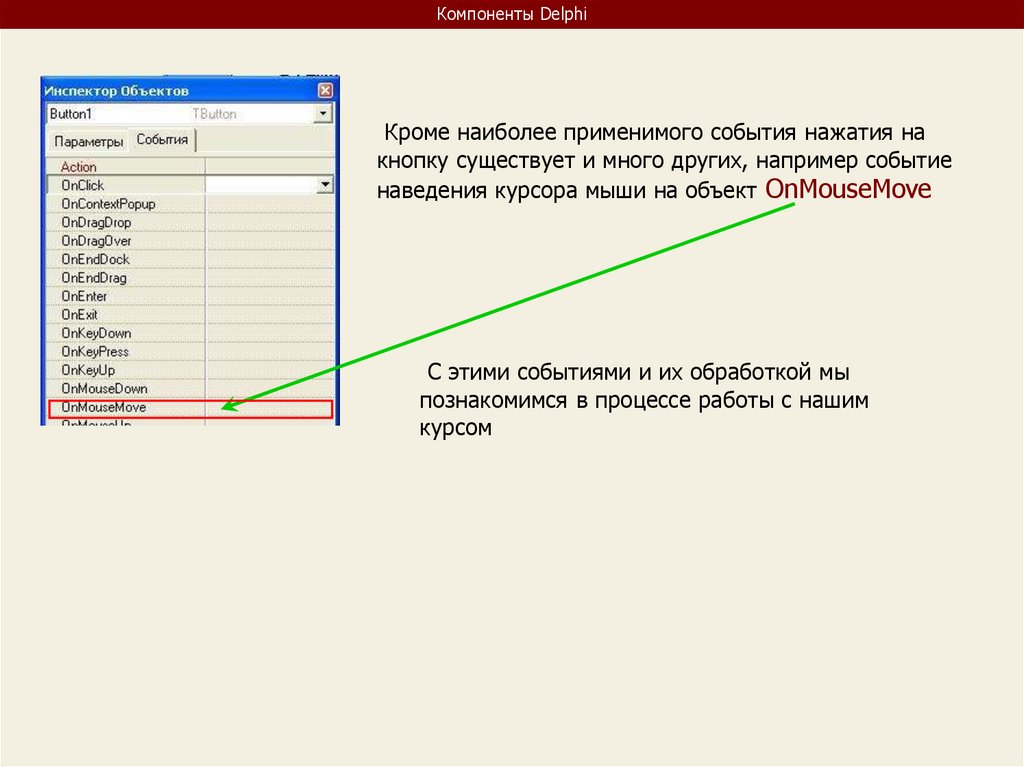Select the OnKeyUp event row
Viewport: 1024px width, 767px height.
click(x=190, y=370)
